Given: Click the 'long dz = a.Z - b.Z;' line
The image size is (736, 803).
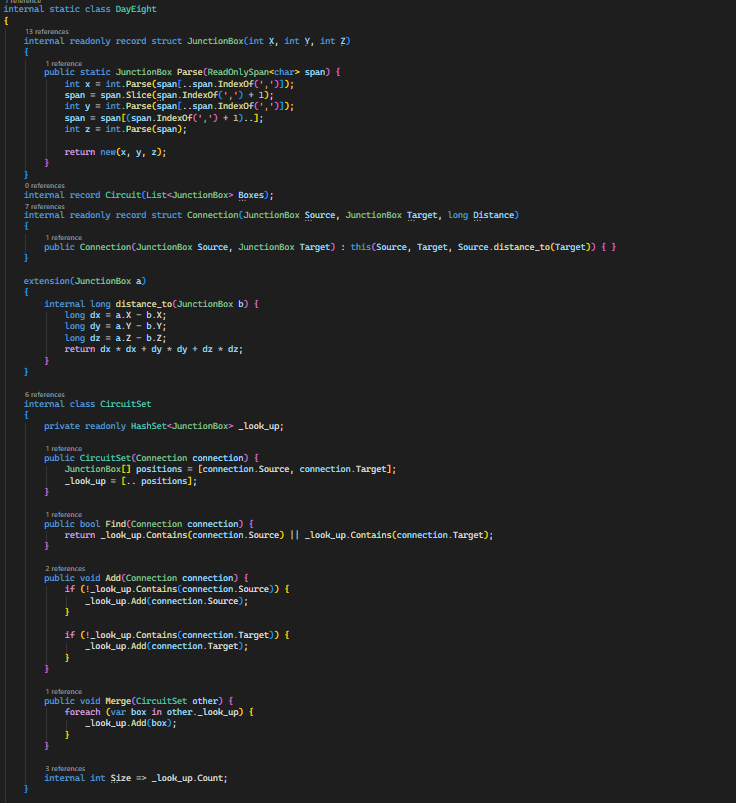Looking at the screenshot, I should (x=115, y=338).
